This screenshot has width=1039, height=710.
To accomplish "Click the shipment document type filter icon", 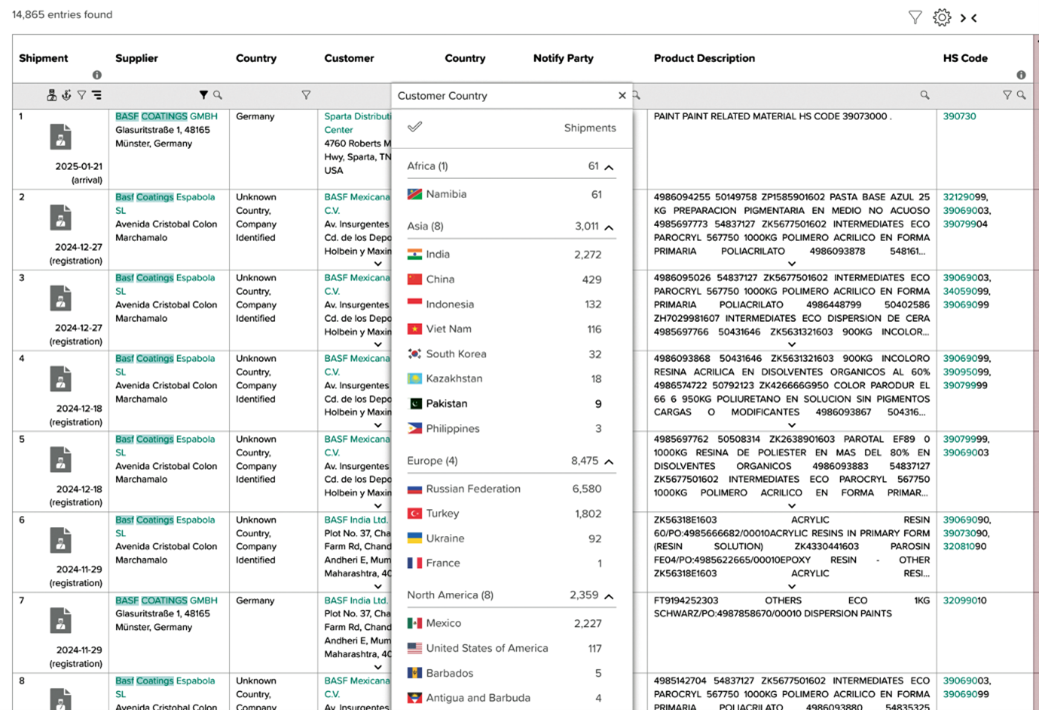I will [52, 95].
